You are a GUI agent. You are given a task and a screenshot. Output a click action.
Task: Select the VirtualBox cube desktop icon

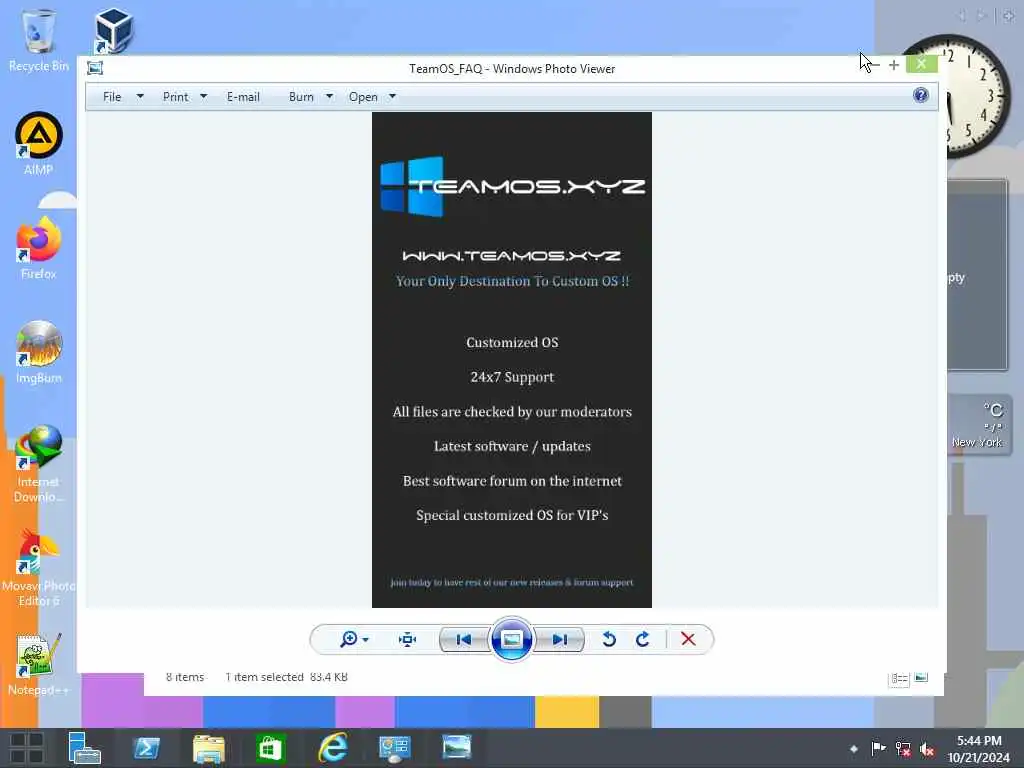click(x=113, y=30)
